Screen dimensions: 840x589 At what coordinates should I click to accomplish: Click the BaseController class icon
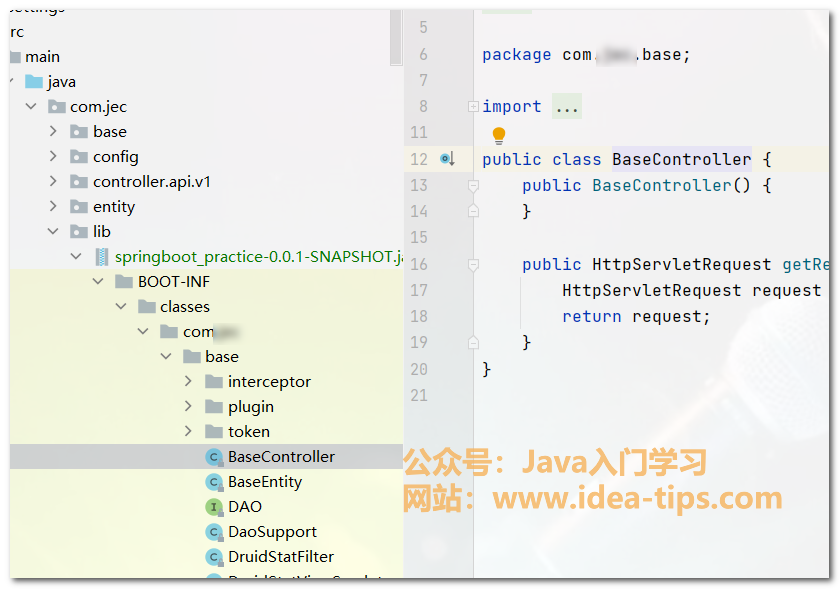click(x=214, y=457)
